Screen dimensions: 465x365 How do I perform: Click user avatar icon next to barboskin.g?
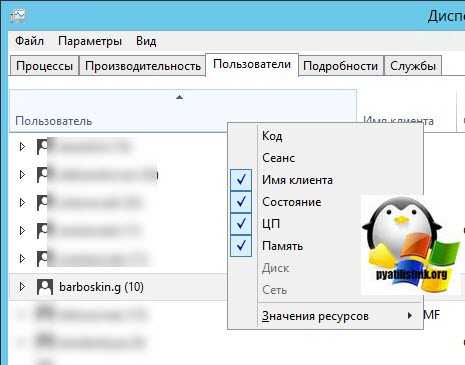point(45,287)
